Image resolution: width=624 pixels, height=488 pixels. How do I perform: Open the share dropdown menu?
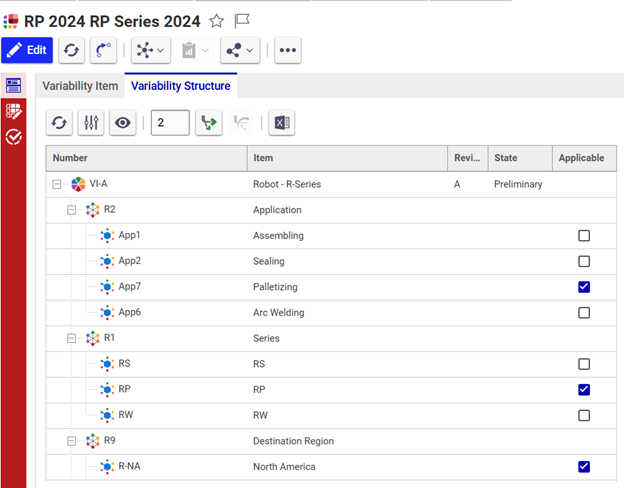[x=240, y=50]
